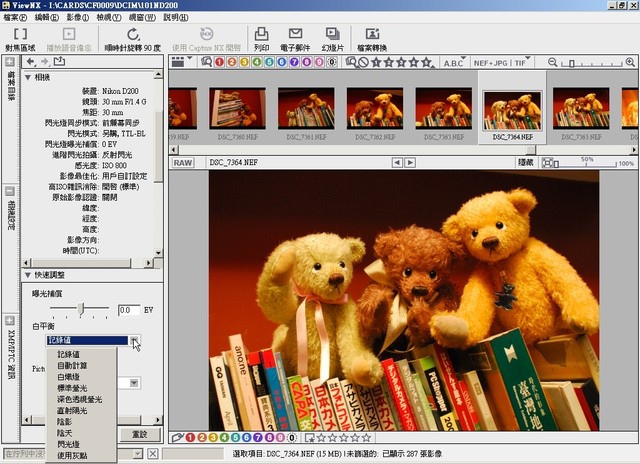Apply purple label 7 below the image

coord(258,438)
